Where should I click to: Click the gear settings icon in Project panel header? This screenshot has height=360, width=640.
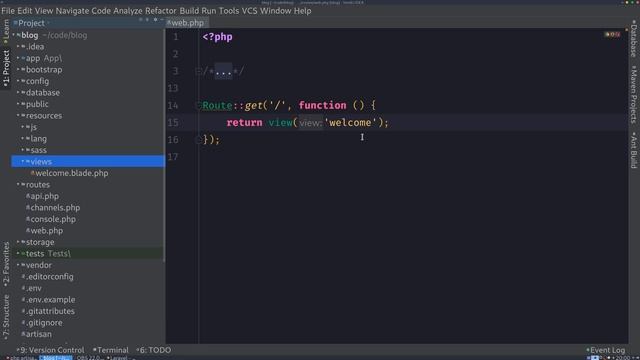[x=155, y=20]
